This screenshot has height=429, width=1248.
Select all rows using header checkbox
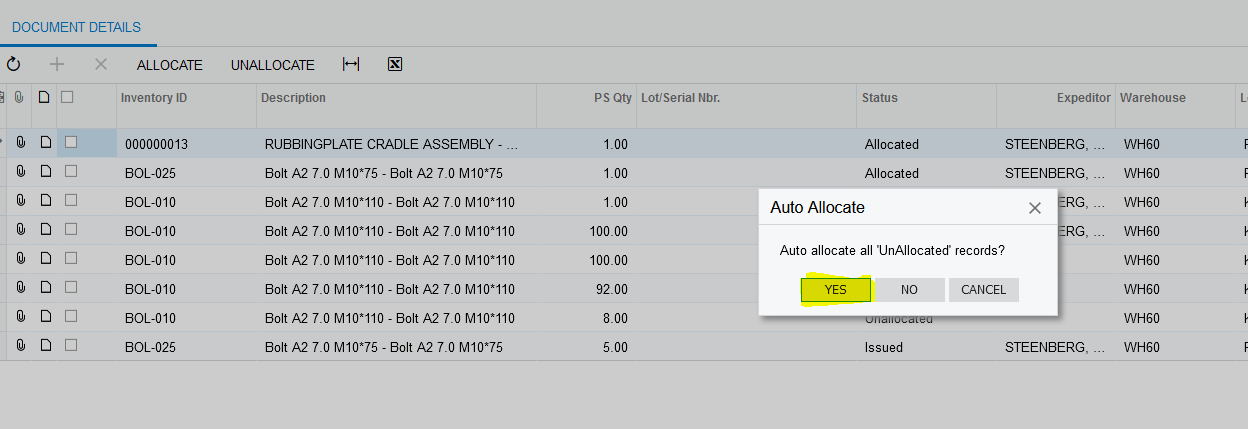67,97
